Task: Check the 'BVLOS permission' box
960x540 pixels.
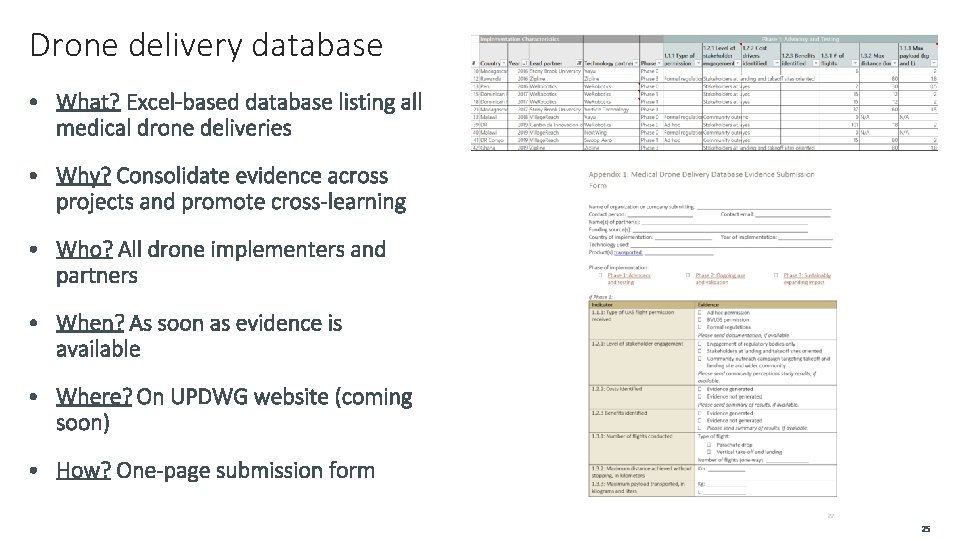Action: coord(700,320)
